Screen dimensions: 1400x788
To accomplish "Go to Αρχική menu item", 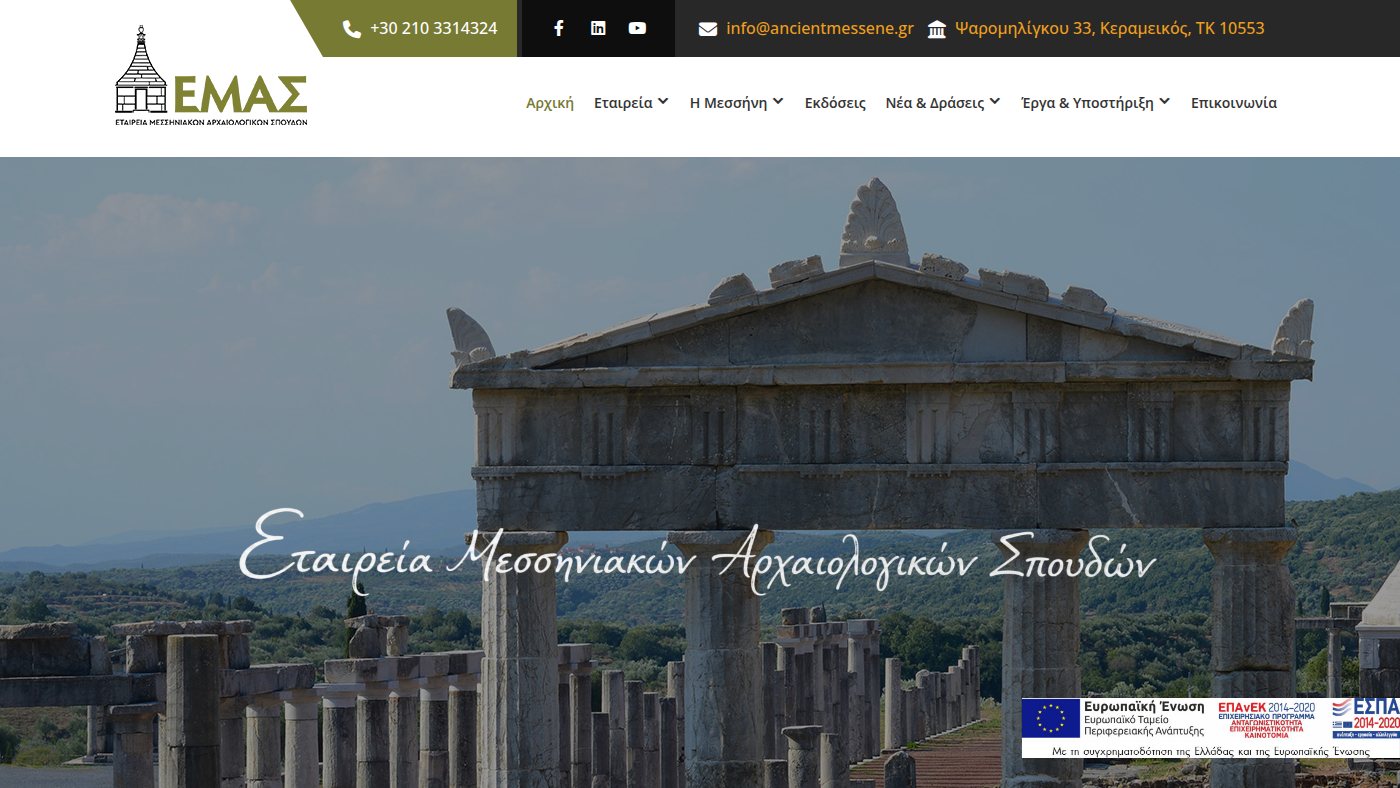I will pos(550,102).
